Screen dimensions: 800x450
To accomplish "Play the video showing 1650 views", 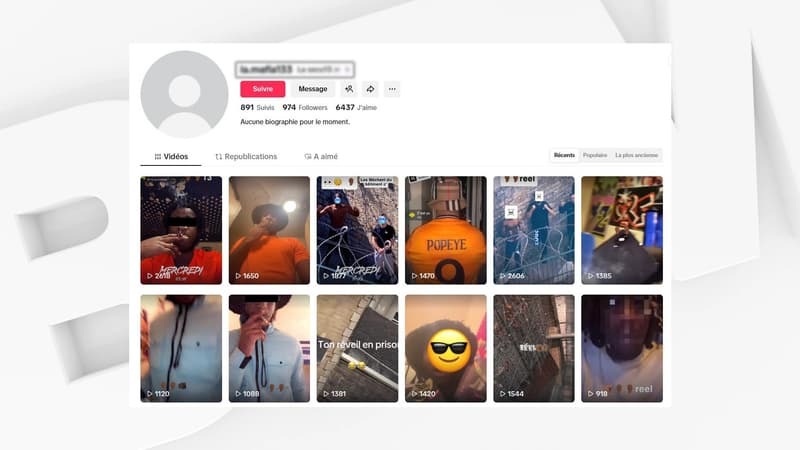I will (269, 230).
